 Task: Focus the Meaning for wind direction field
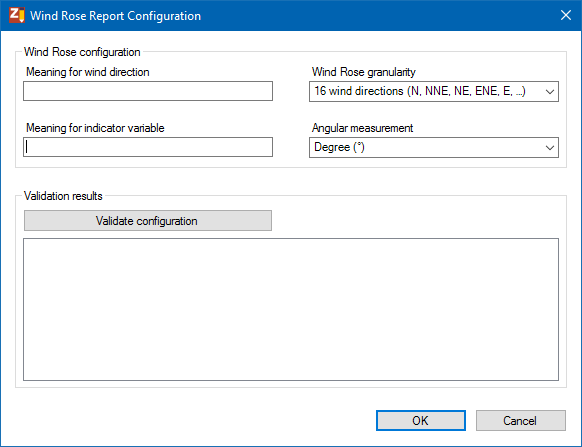pos(148,91)
